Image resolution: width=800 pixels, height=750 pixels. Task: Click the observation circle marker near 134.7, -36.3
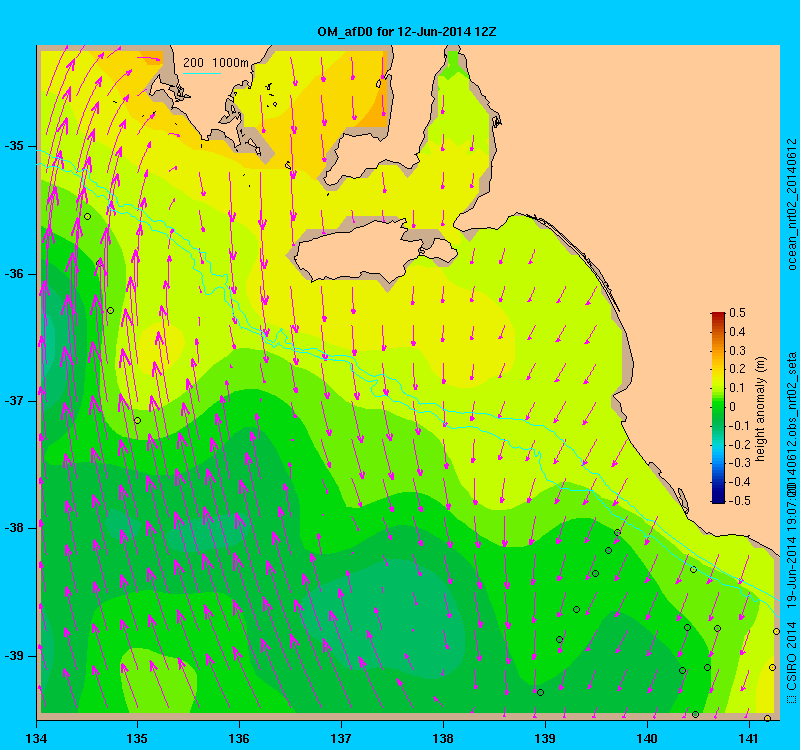point(110,311)
